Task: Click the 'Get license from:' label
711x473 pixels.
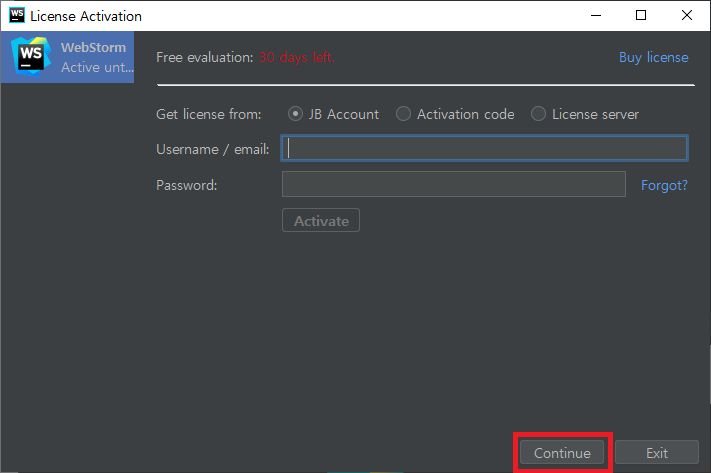Action: coord(209,114)
